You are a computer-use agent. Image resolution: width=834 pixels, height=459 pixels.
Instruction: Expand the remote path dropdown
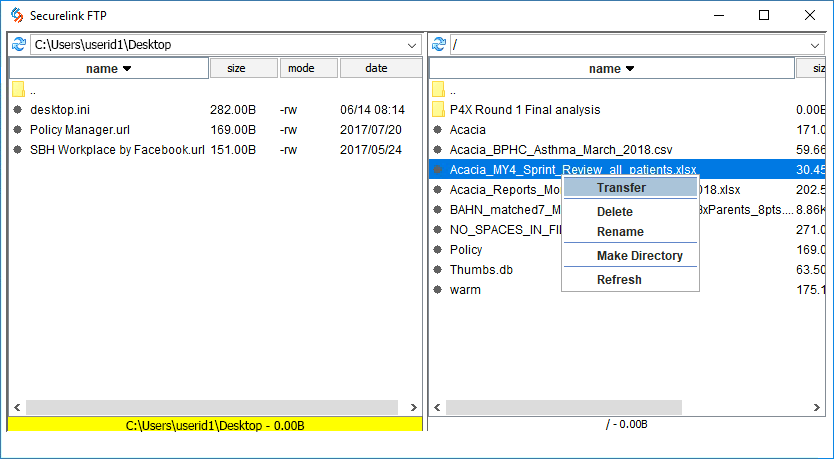point(817,45)
